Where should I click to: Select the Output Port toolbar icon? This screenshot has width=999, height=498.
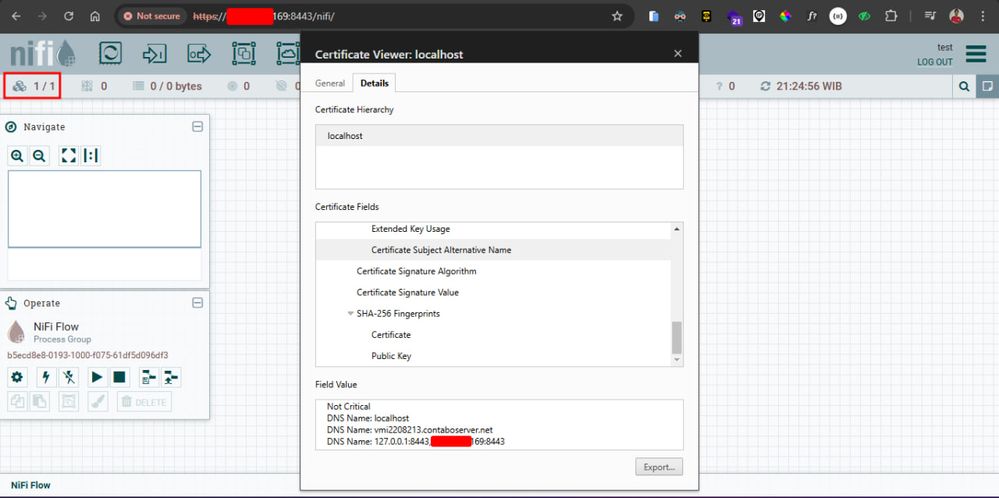click(x=199, y=53)
